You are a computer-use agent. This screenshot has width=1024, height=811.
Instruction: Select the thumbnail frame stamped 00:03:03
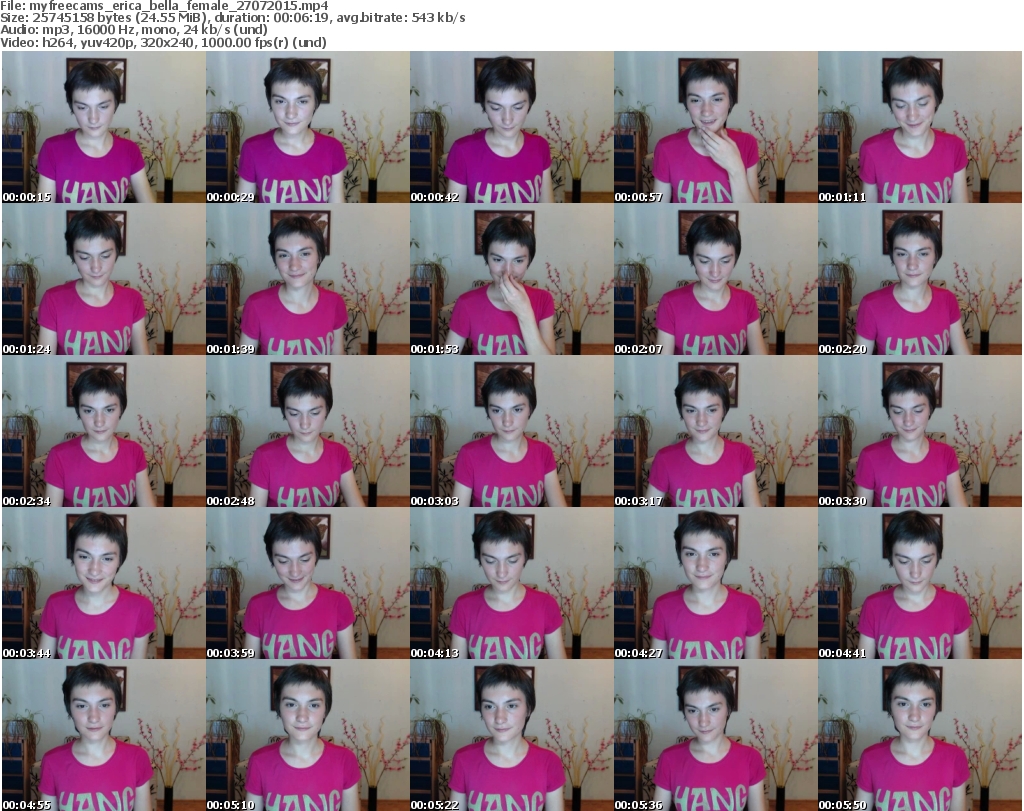[511, 431]
